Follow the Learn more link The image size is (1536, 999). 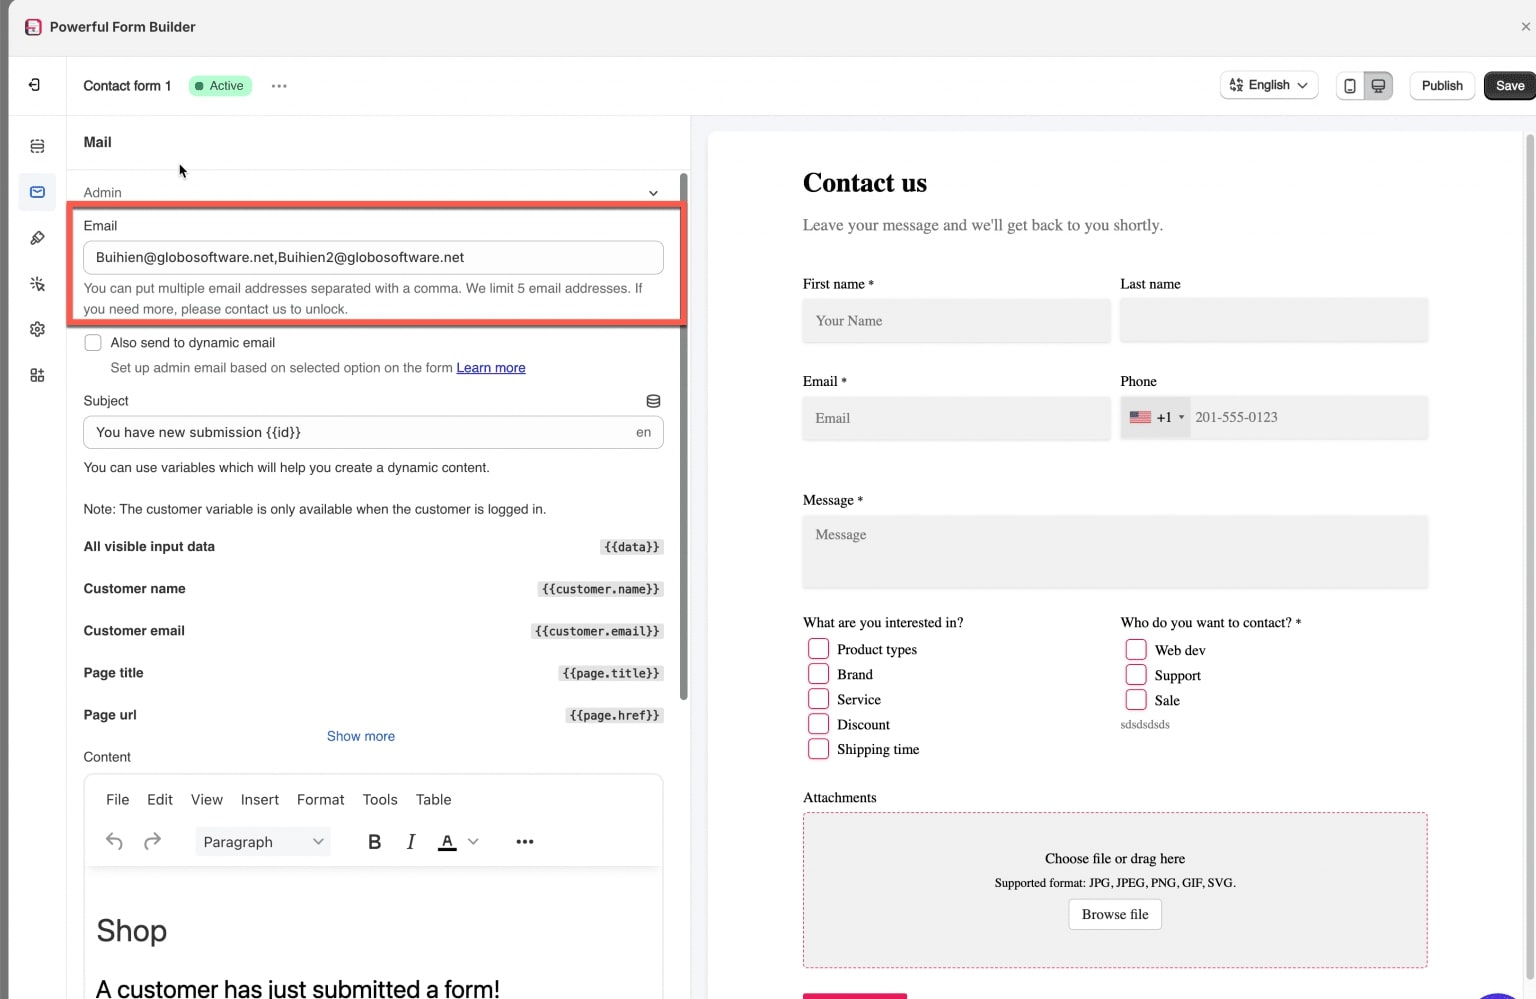pos(491,368)
